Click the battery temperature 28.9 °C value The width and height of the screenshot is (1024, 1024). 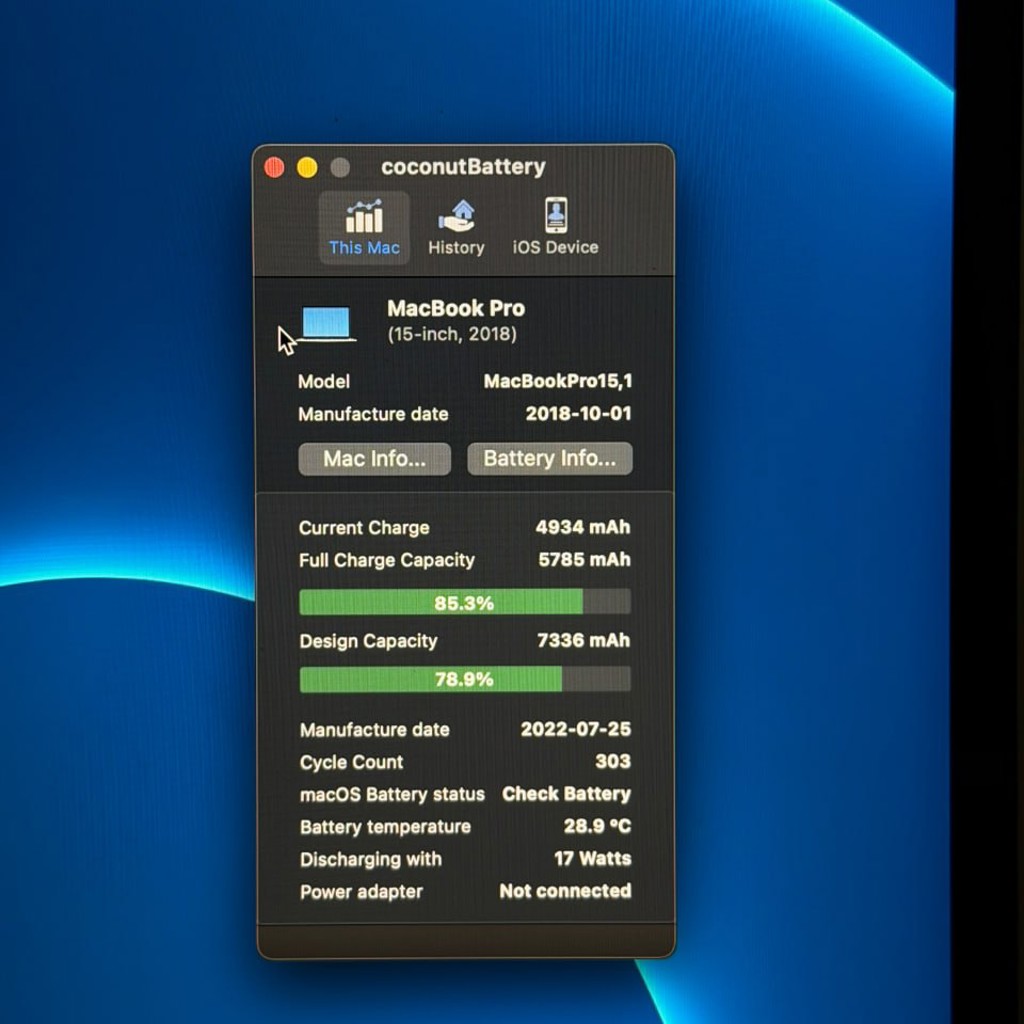(597, 826)
